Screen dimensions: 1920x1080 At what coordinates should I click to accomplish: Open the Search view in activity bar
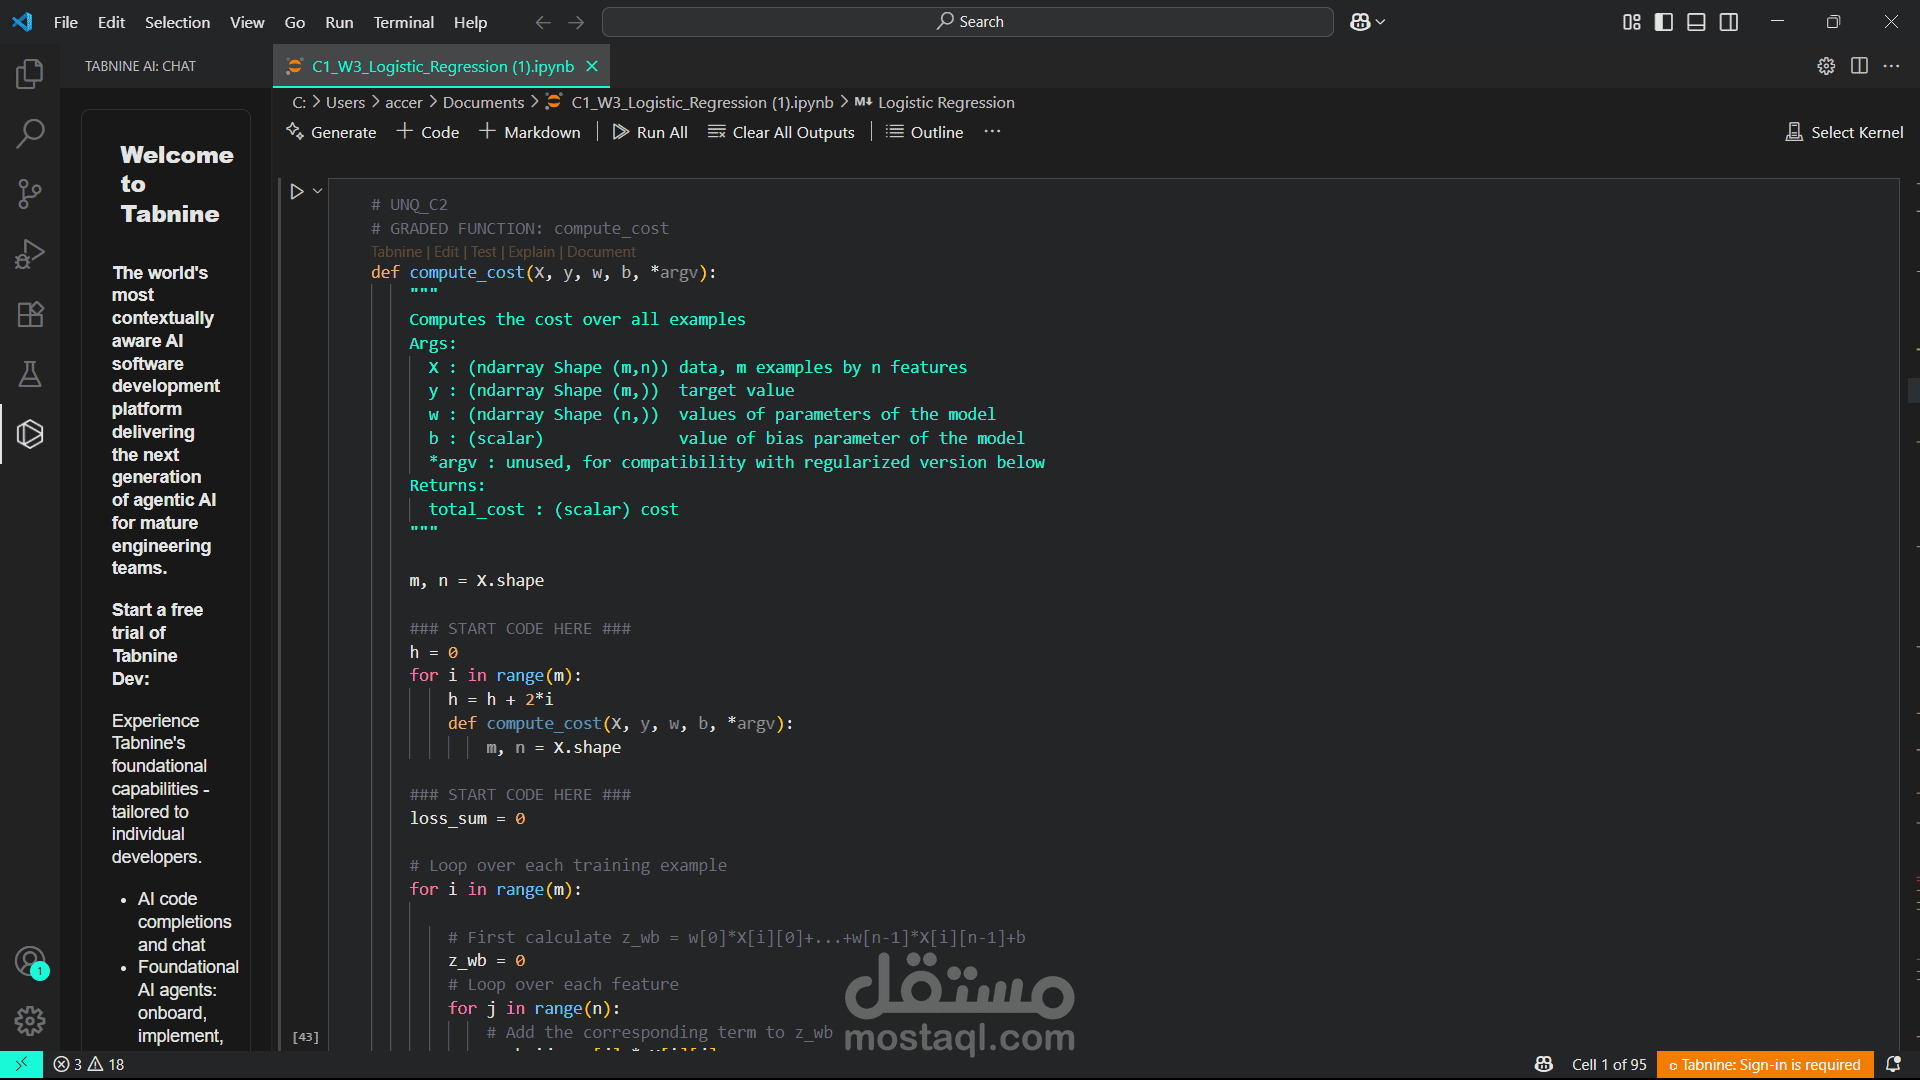pos(30,133)
